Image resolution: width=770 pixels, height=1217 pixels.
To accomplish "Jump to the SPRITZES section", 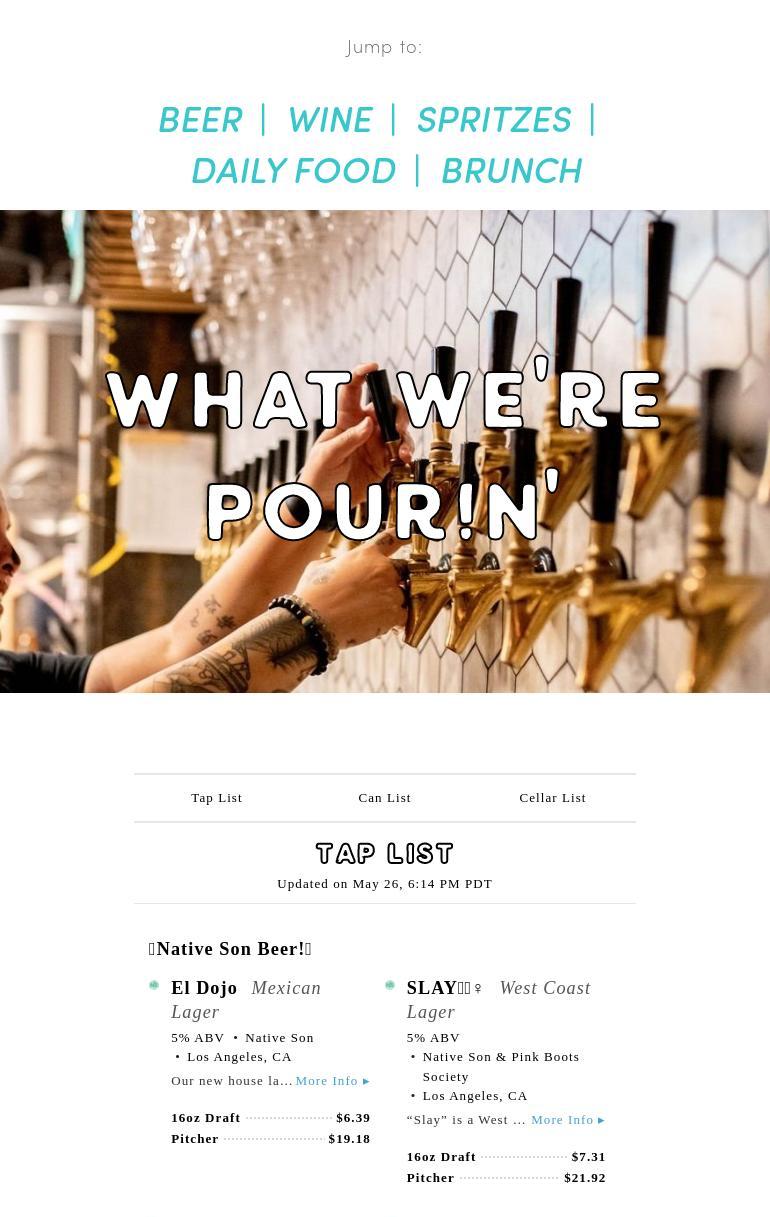I will (493, 120).
